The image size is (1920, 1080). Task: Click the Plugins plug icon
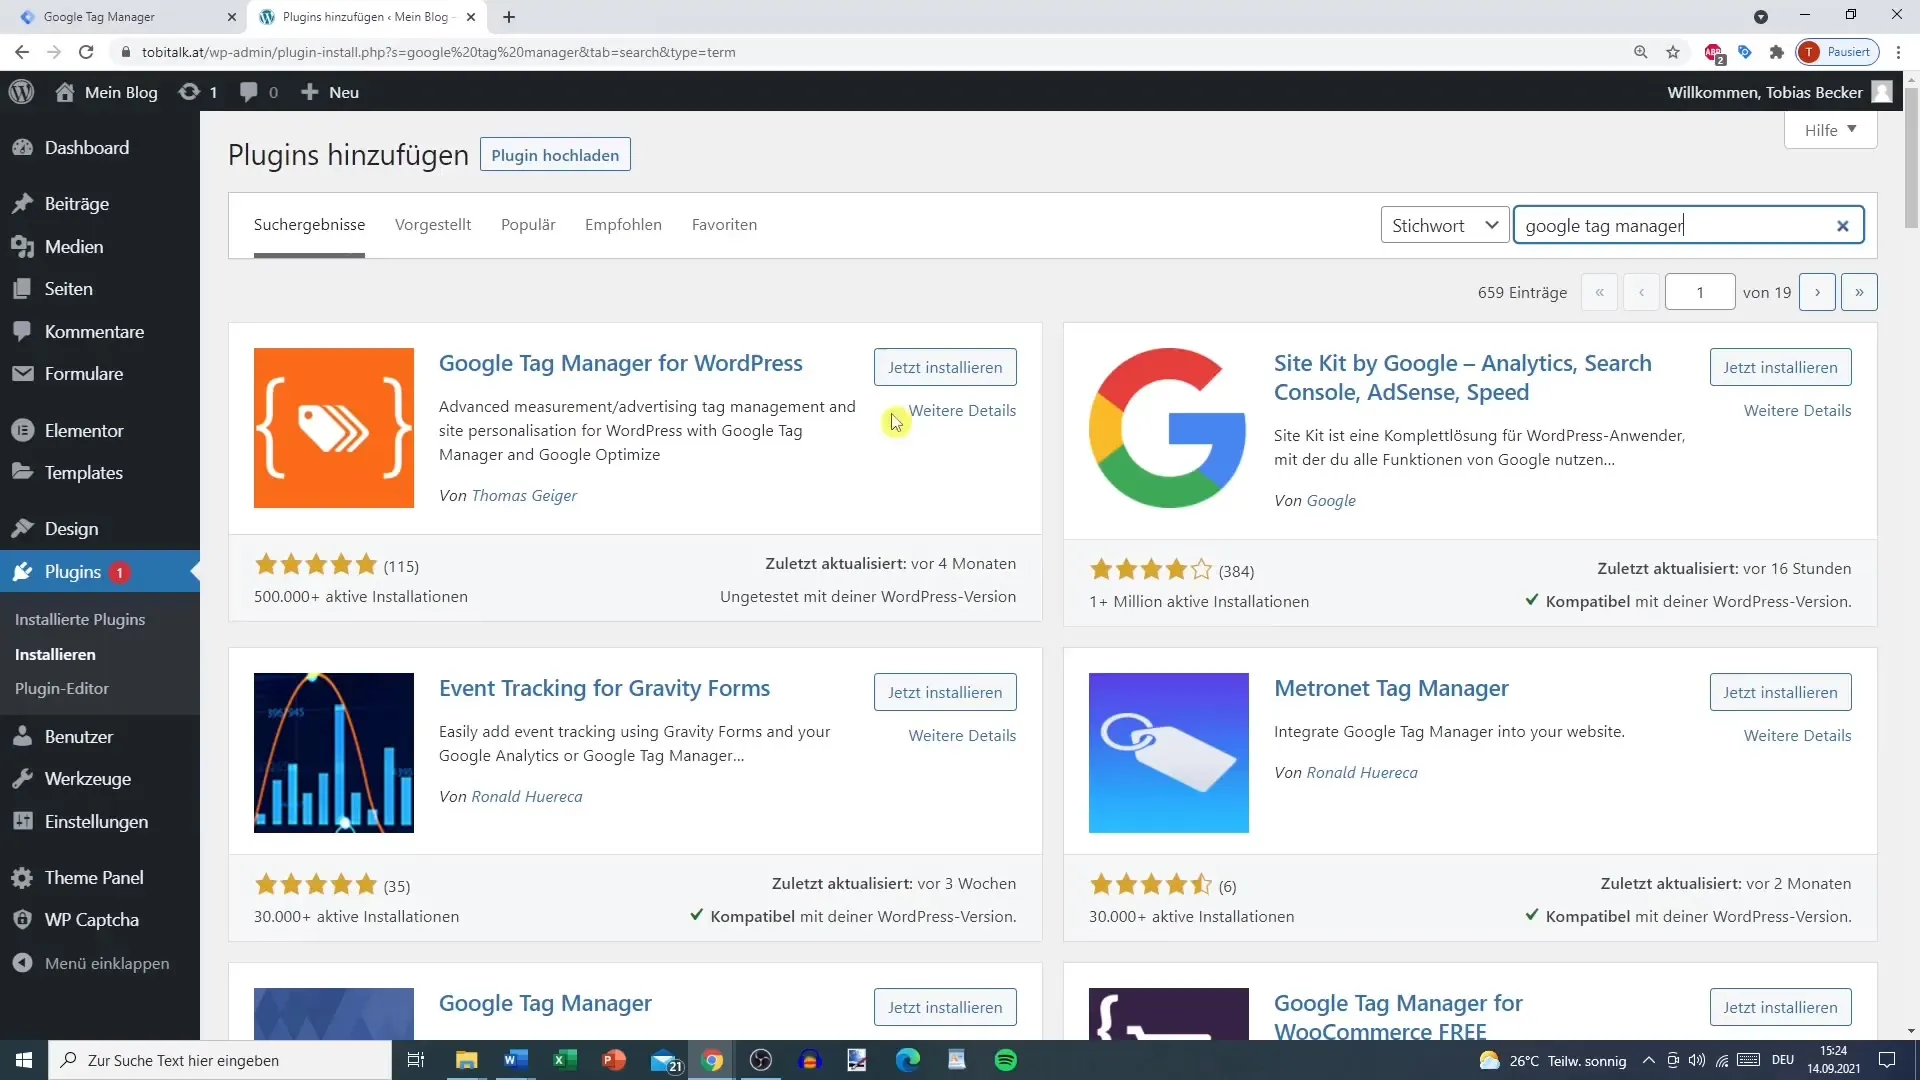point(22,572)
